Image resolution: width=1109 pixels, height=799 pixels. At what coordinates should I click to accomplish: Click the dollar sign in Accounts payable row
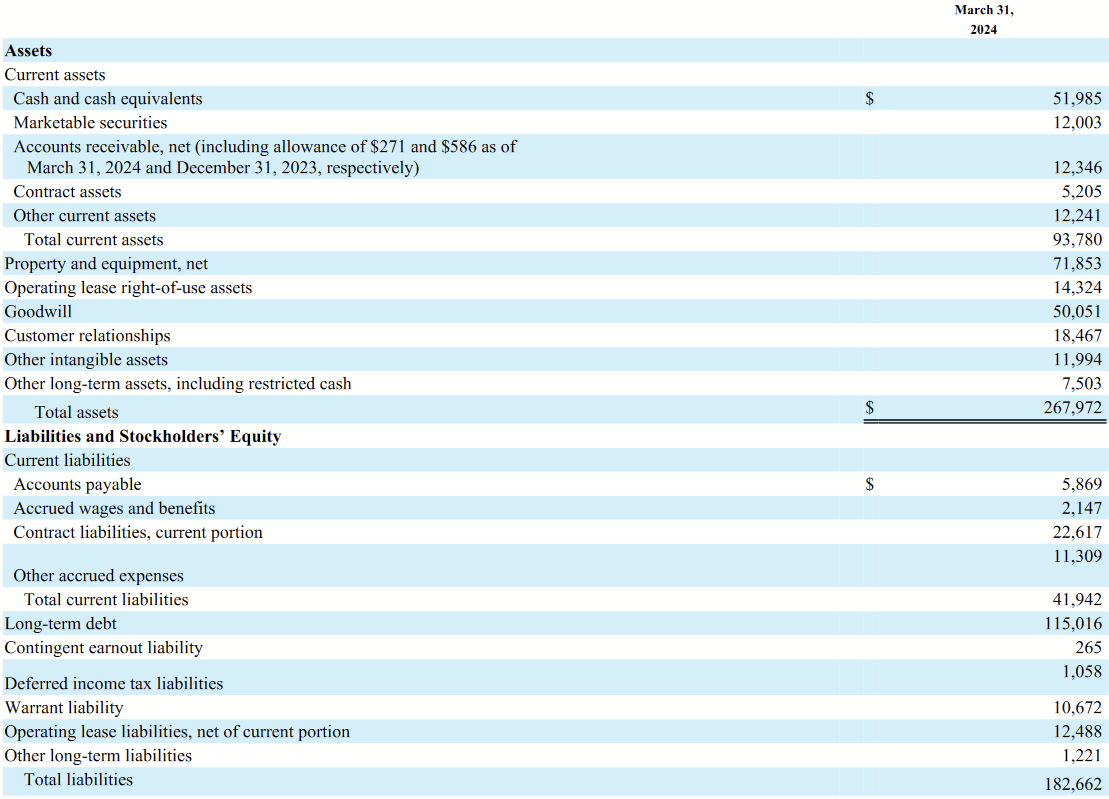coord(870,484)
